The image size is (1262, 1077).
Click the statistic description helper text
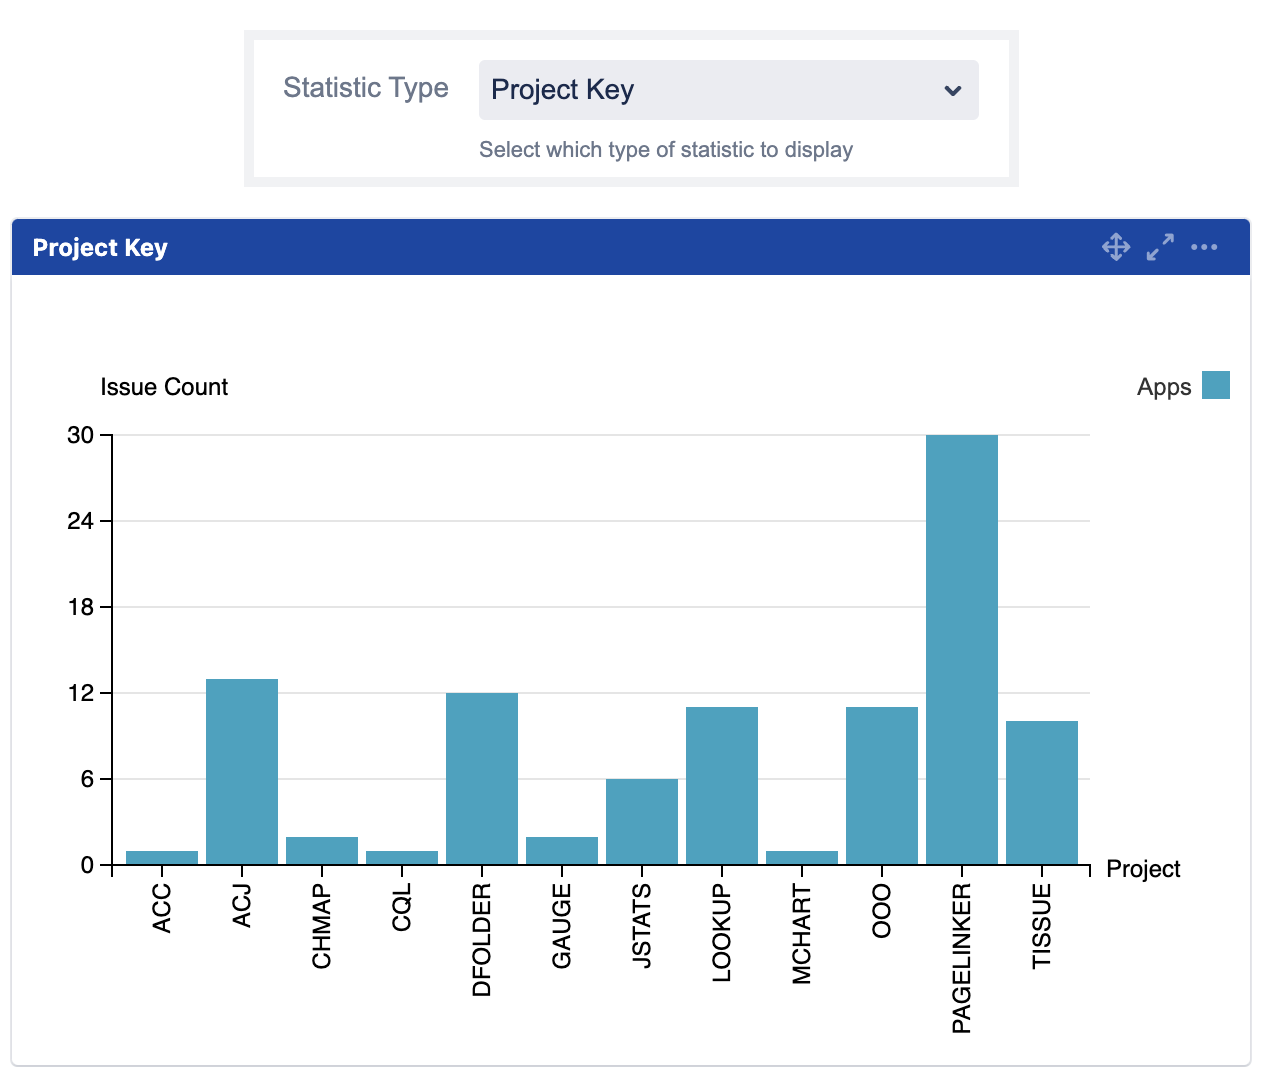click(x=666, y=149)
